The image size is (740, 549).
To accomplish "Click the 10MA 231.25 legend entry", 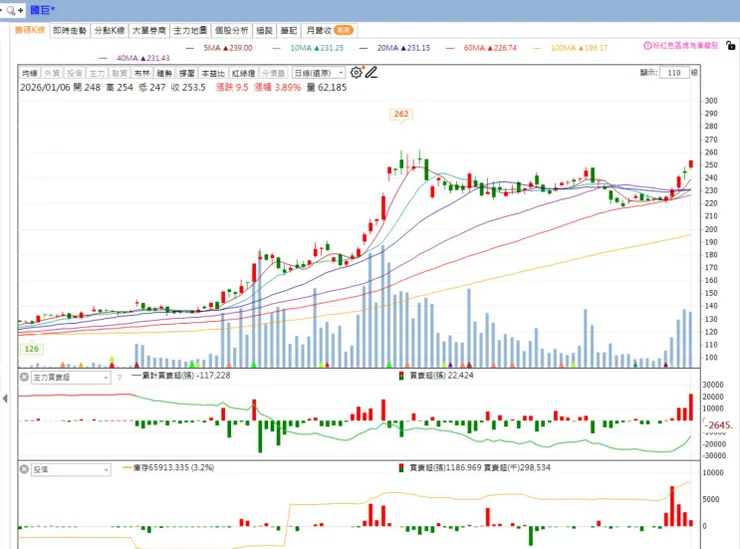I will coord(308,48).
